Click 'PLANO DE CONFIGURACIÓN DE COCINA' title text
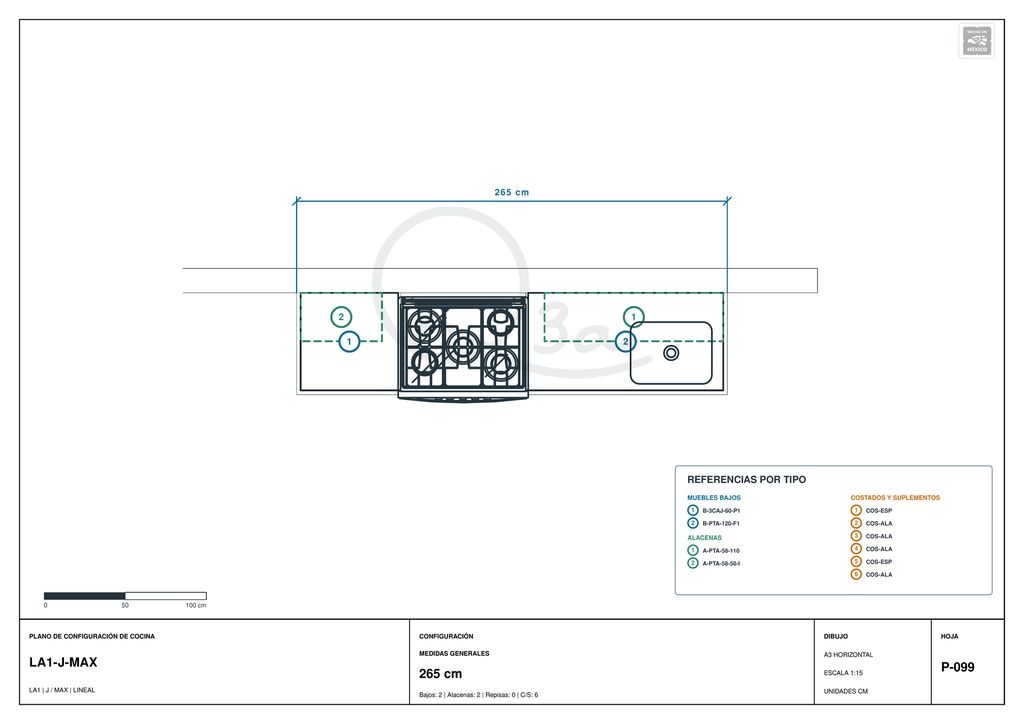1024x724 pixels. pyautogui.click(x=92, y=637)
